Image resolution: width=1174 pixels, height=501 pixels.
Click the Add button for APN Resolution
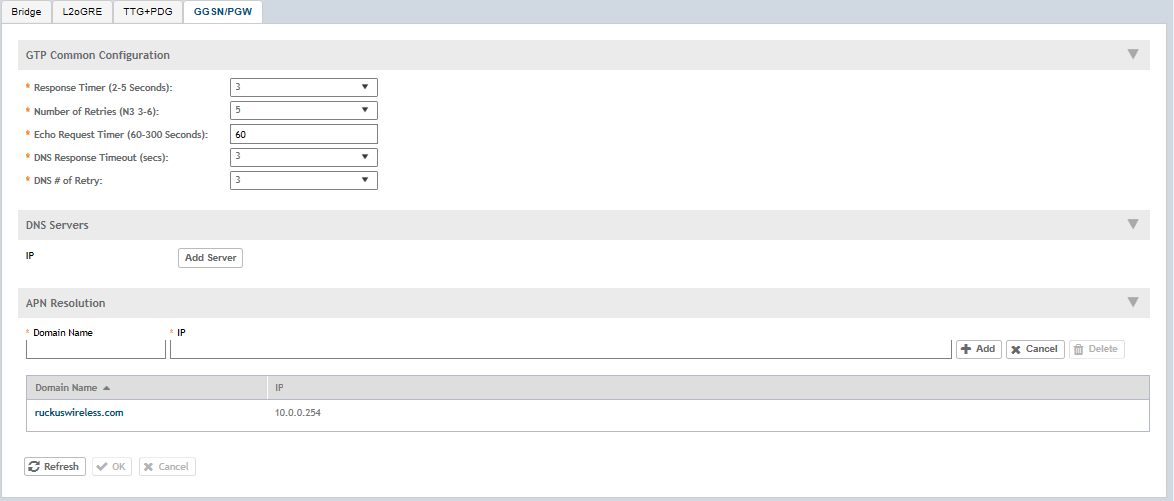(978, 349)
